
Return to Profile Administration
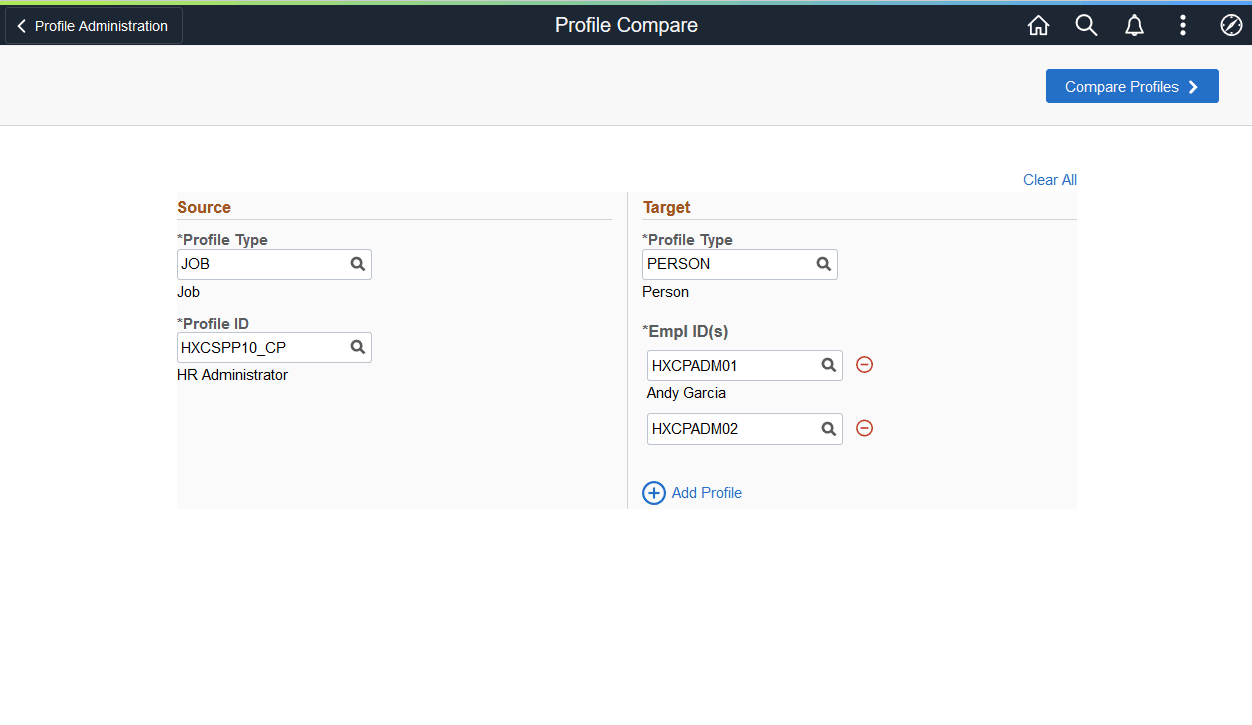(x=93, y=25)
